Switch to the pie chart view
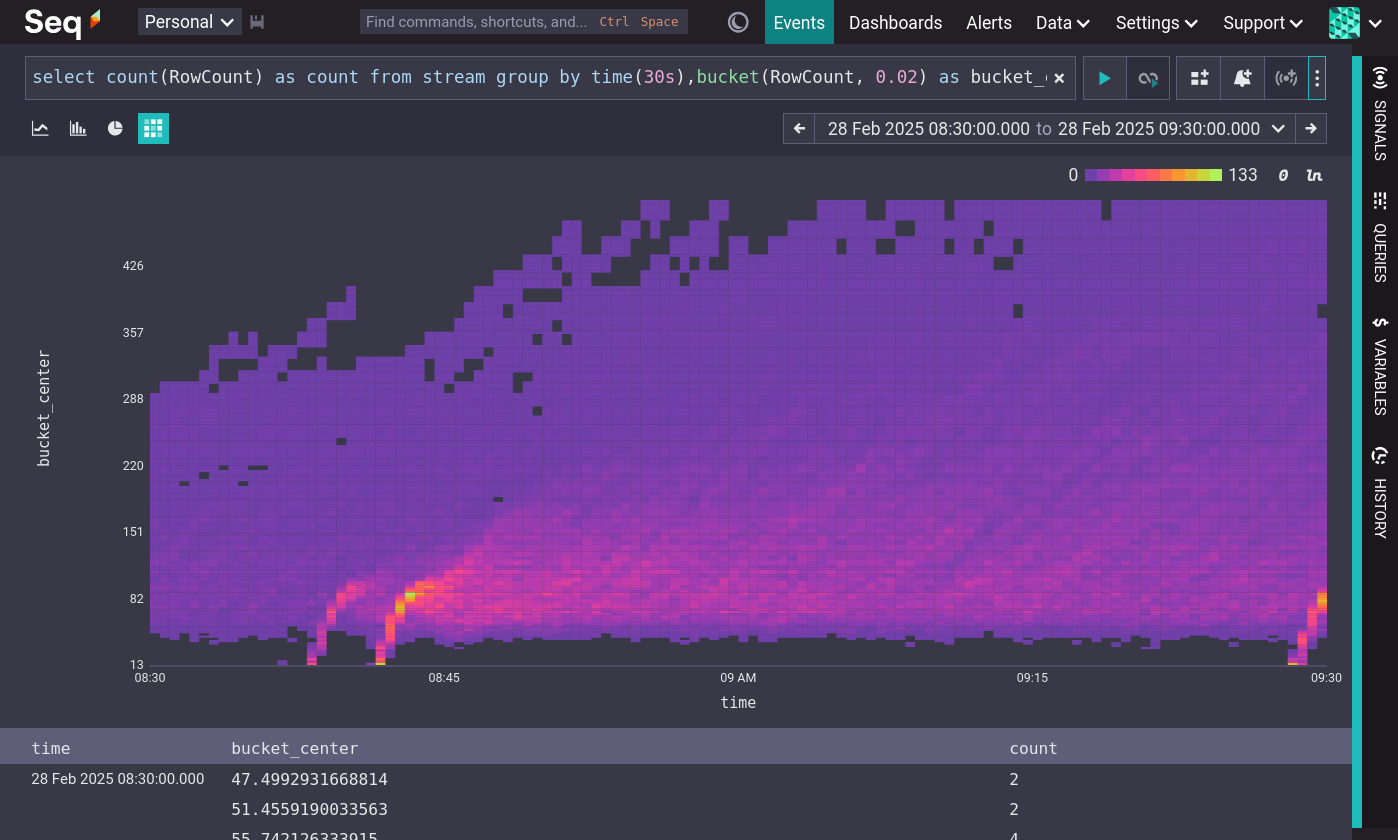This screenshot has height=840, width=1398. tap(115, 128)
